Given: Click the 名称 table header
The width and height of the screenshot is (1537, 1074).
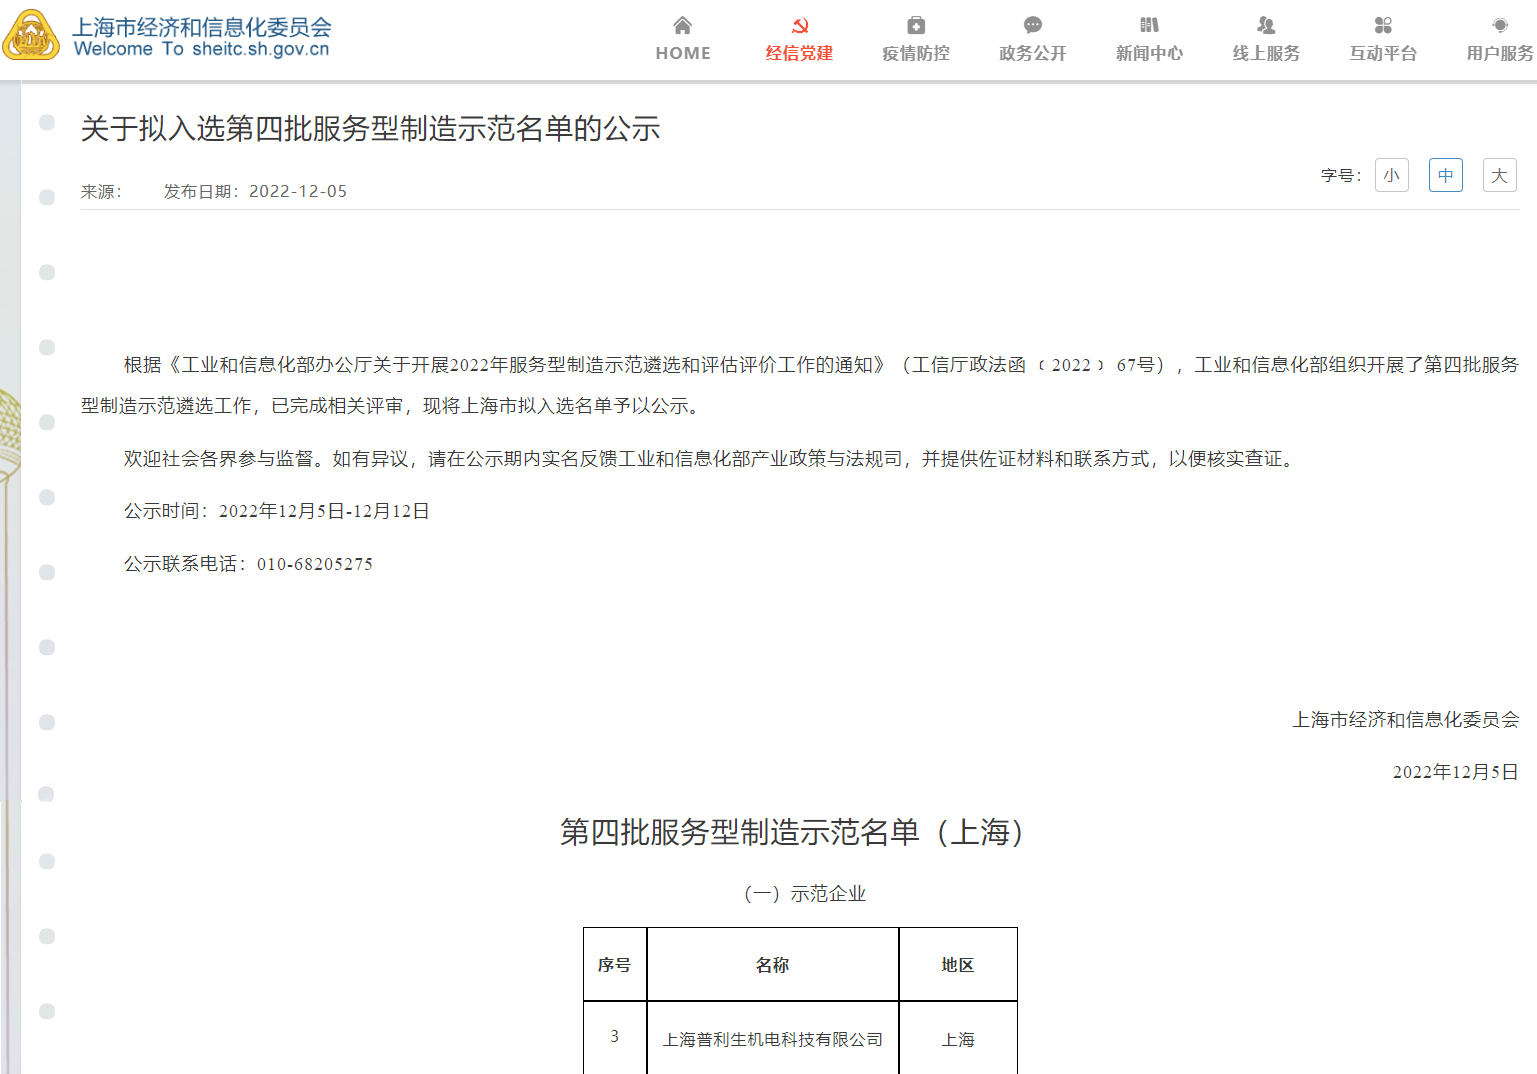Looking at the screenshot, I should (x=772, y=965).
